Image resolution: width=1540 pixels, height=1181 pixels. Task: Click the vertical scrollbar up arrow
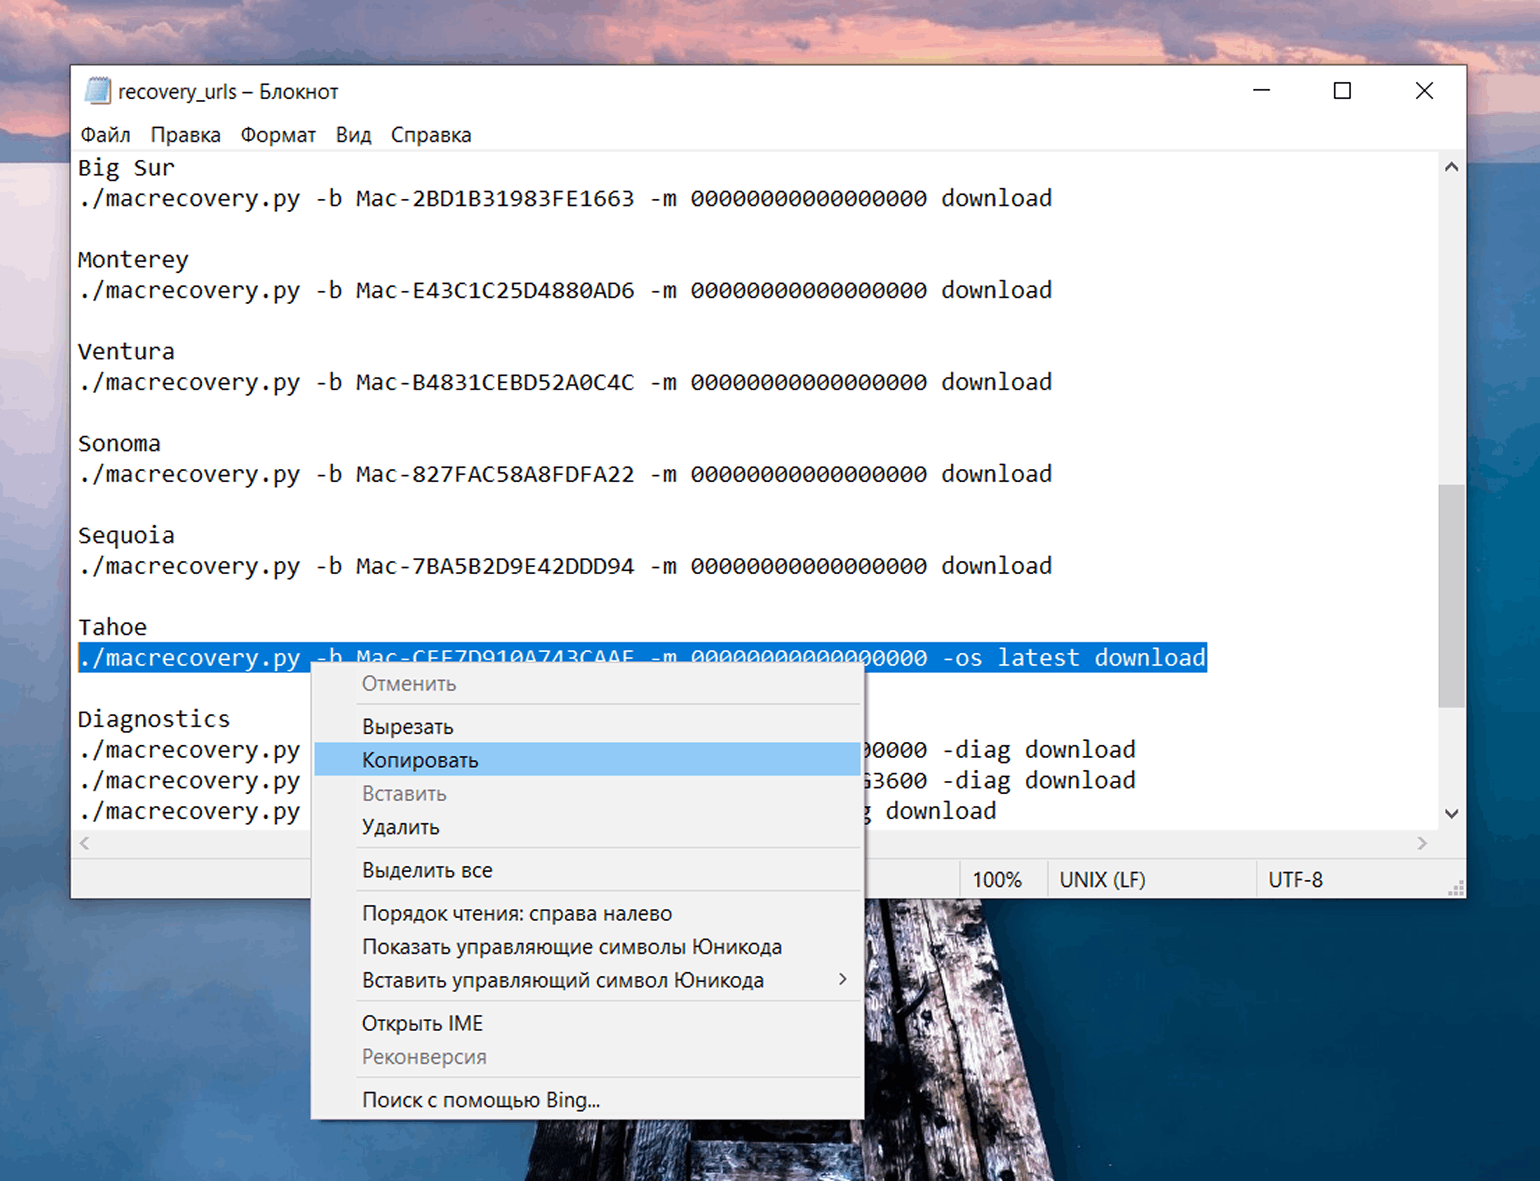coord(1451,167)
